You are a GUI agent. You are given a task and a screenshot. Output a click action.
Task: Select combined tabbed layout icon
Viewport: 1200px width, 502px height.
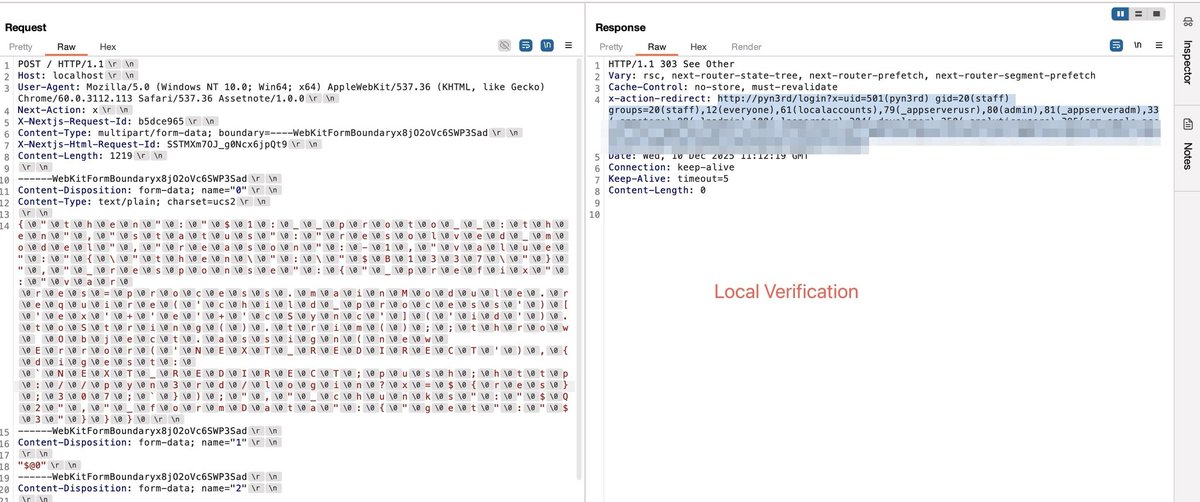click(1157, 13)
